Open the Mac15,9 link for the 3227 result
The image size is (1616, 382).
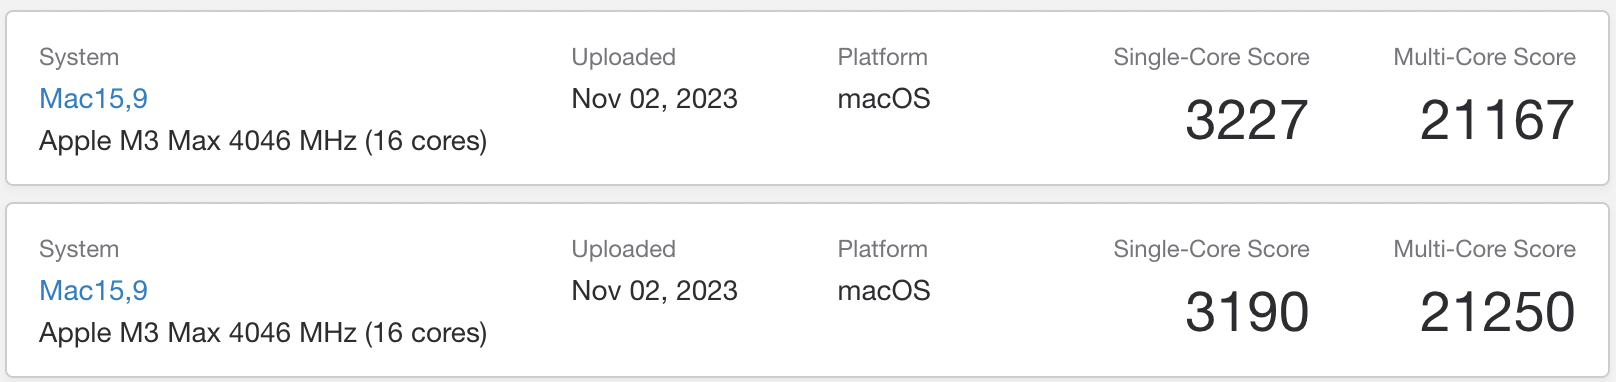click(93, 99)
